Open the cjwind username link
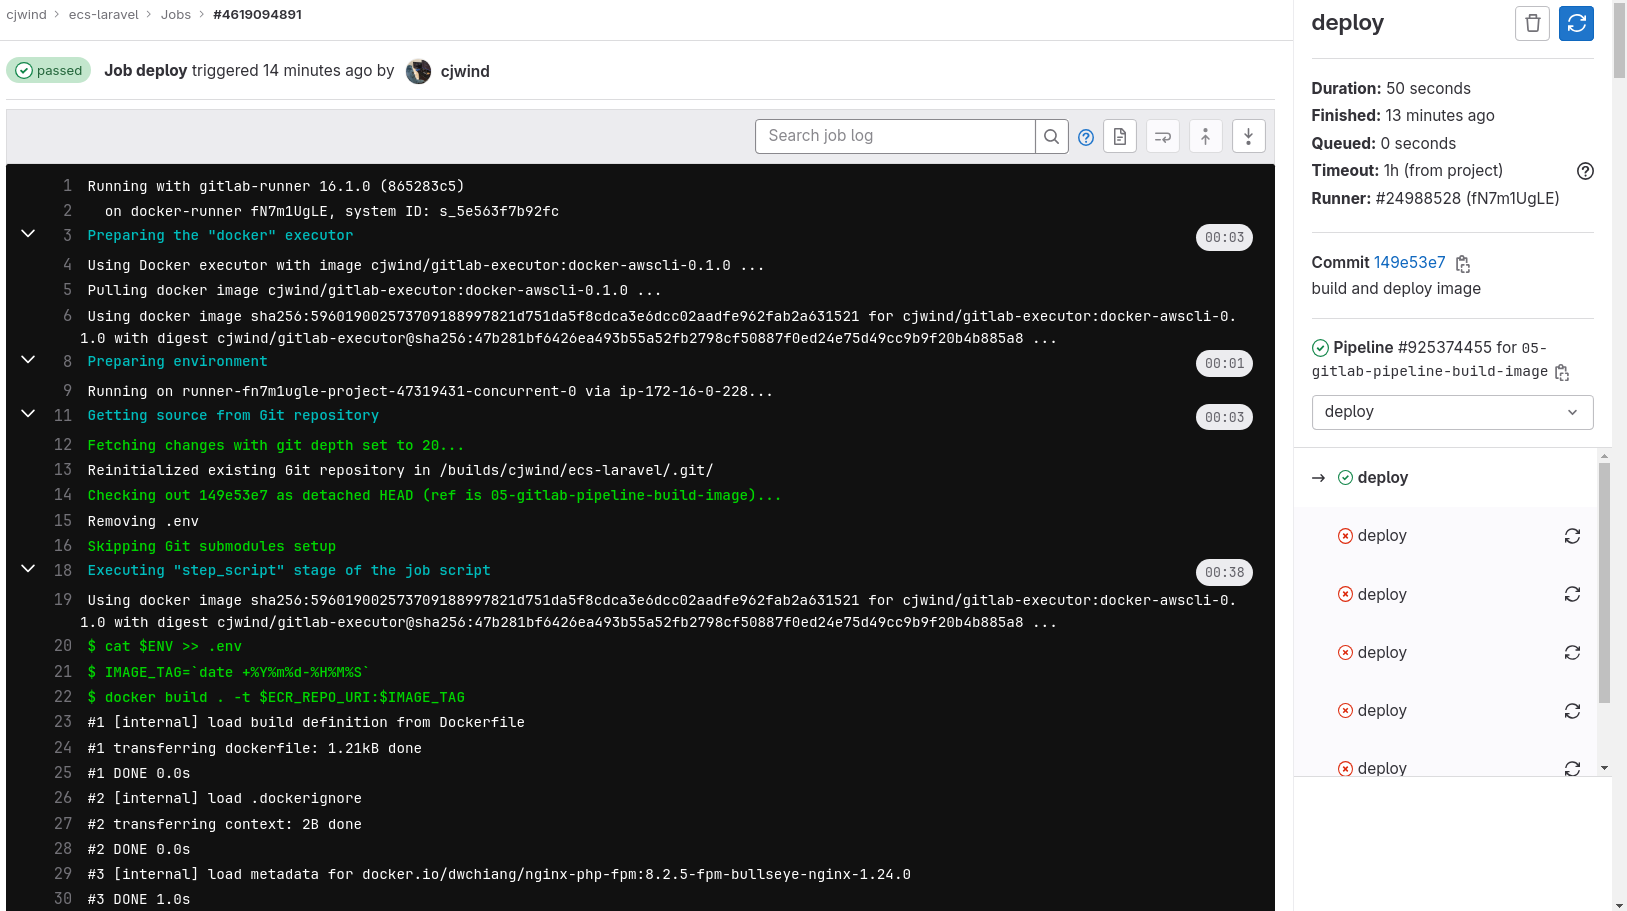 [x=465, y=71]
